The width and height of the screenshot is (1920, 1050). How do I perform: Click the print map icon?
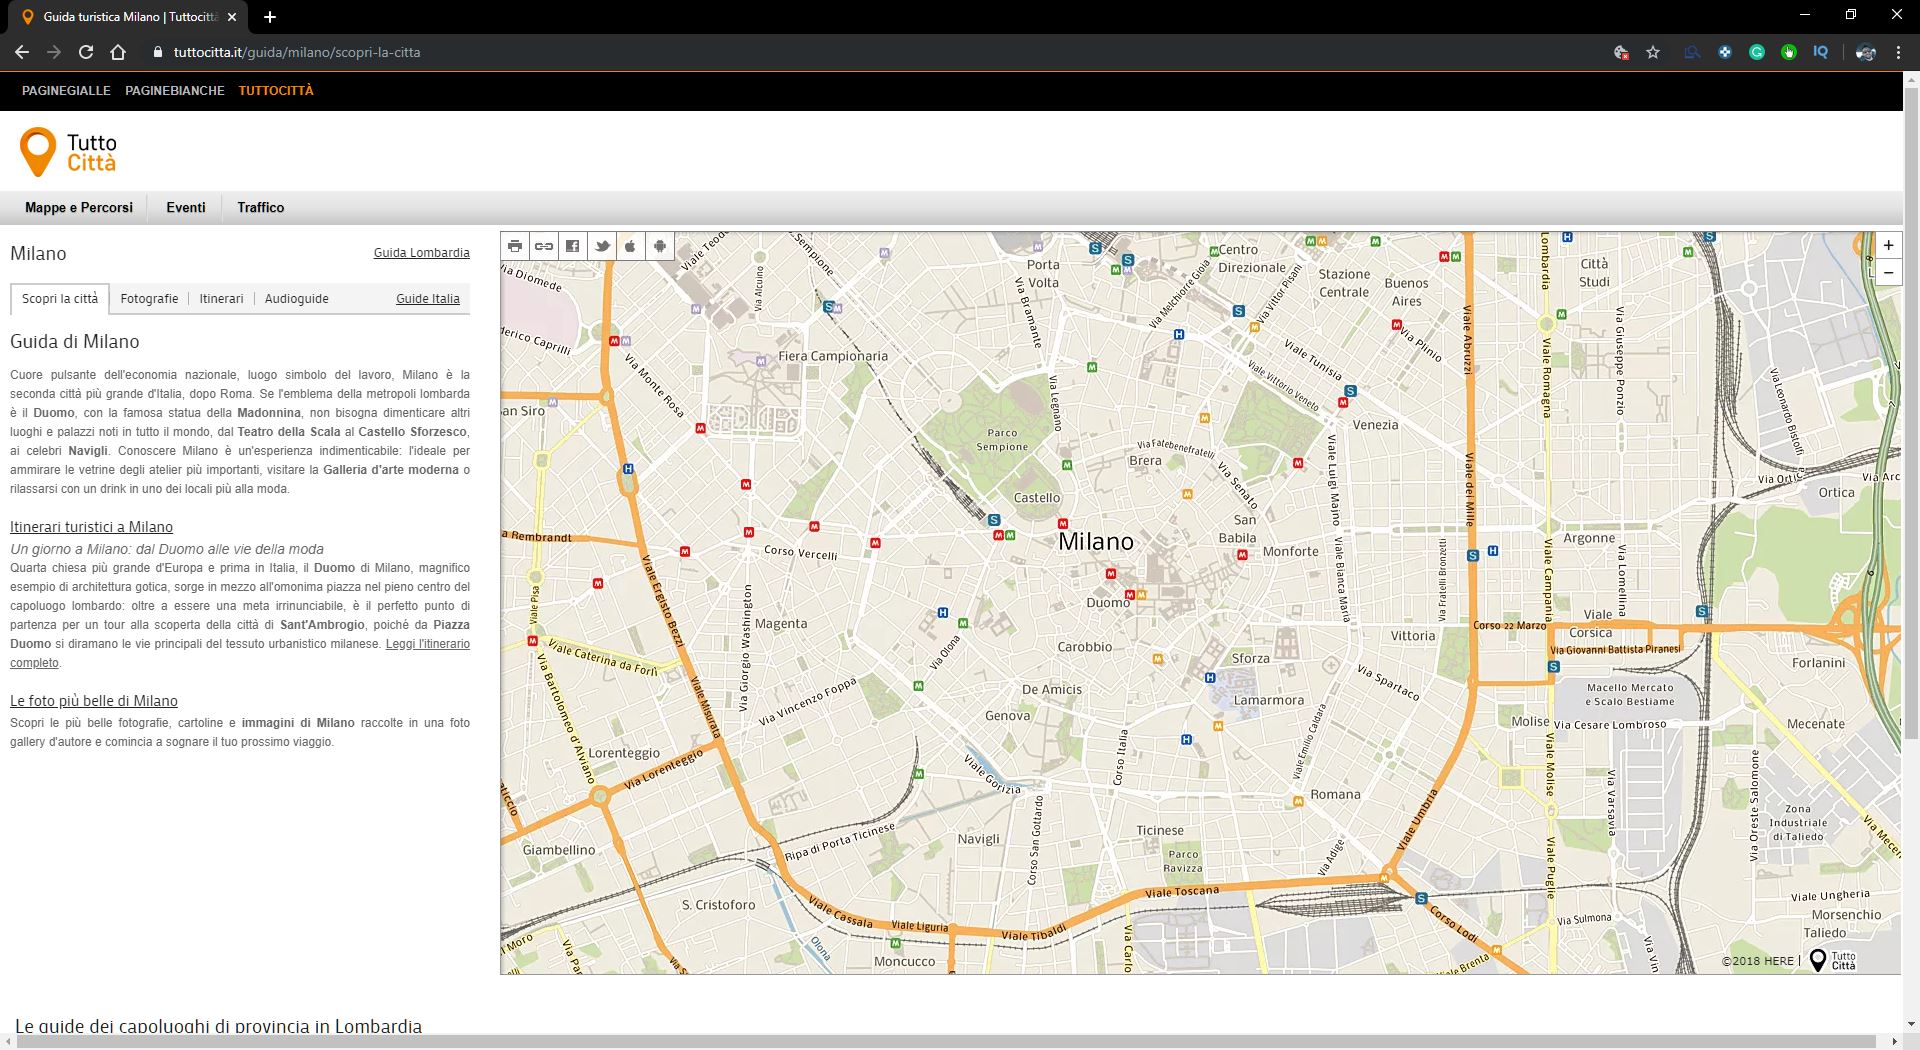tap(515, 246)
